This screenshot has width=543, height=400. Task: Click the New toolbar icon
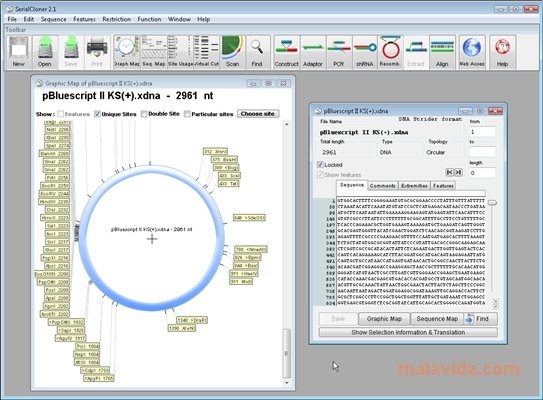coord(18,52)
